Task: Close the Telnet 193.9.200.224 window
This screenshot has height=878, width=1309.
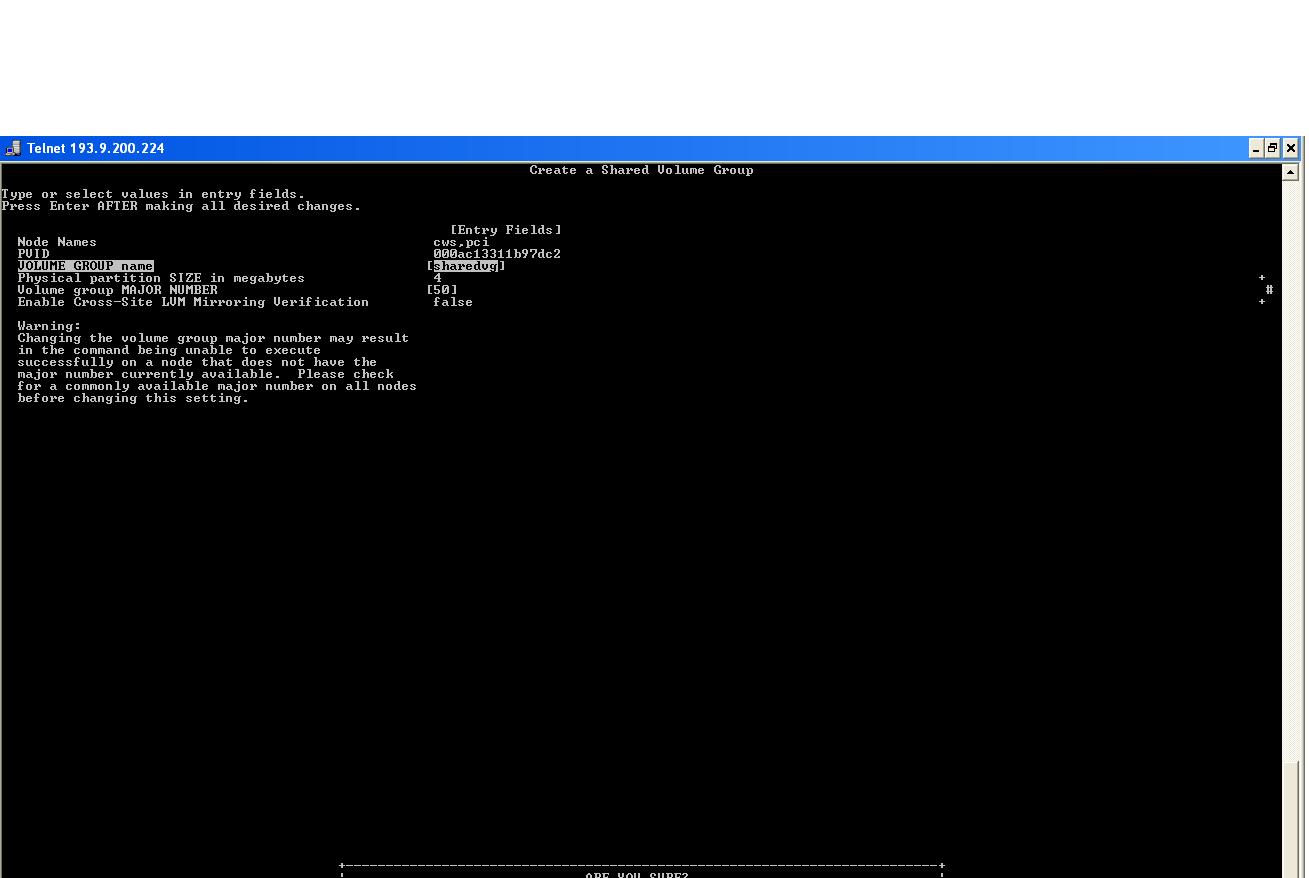Action: point(1291,148)
